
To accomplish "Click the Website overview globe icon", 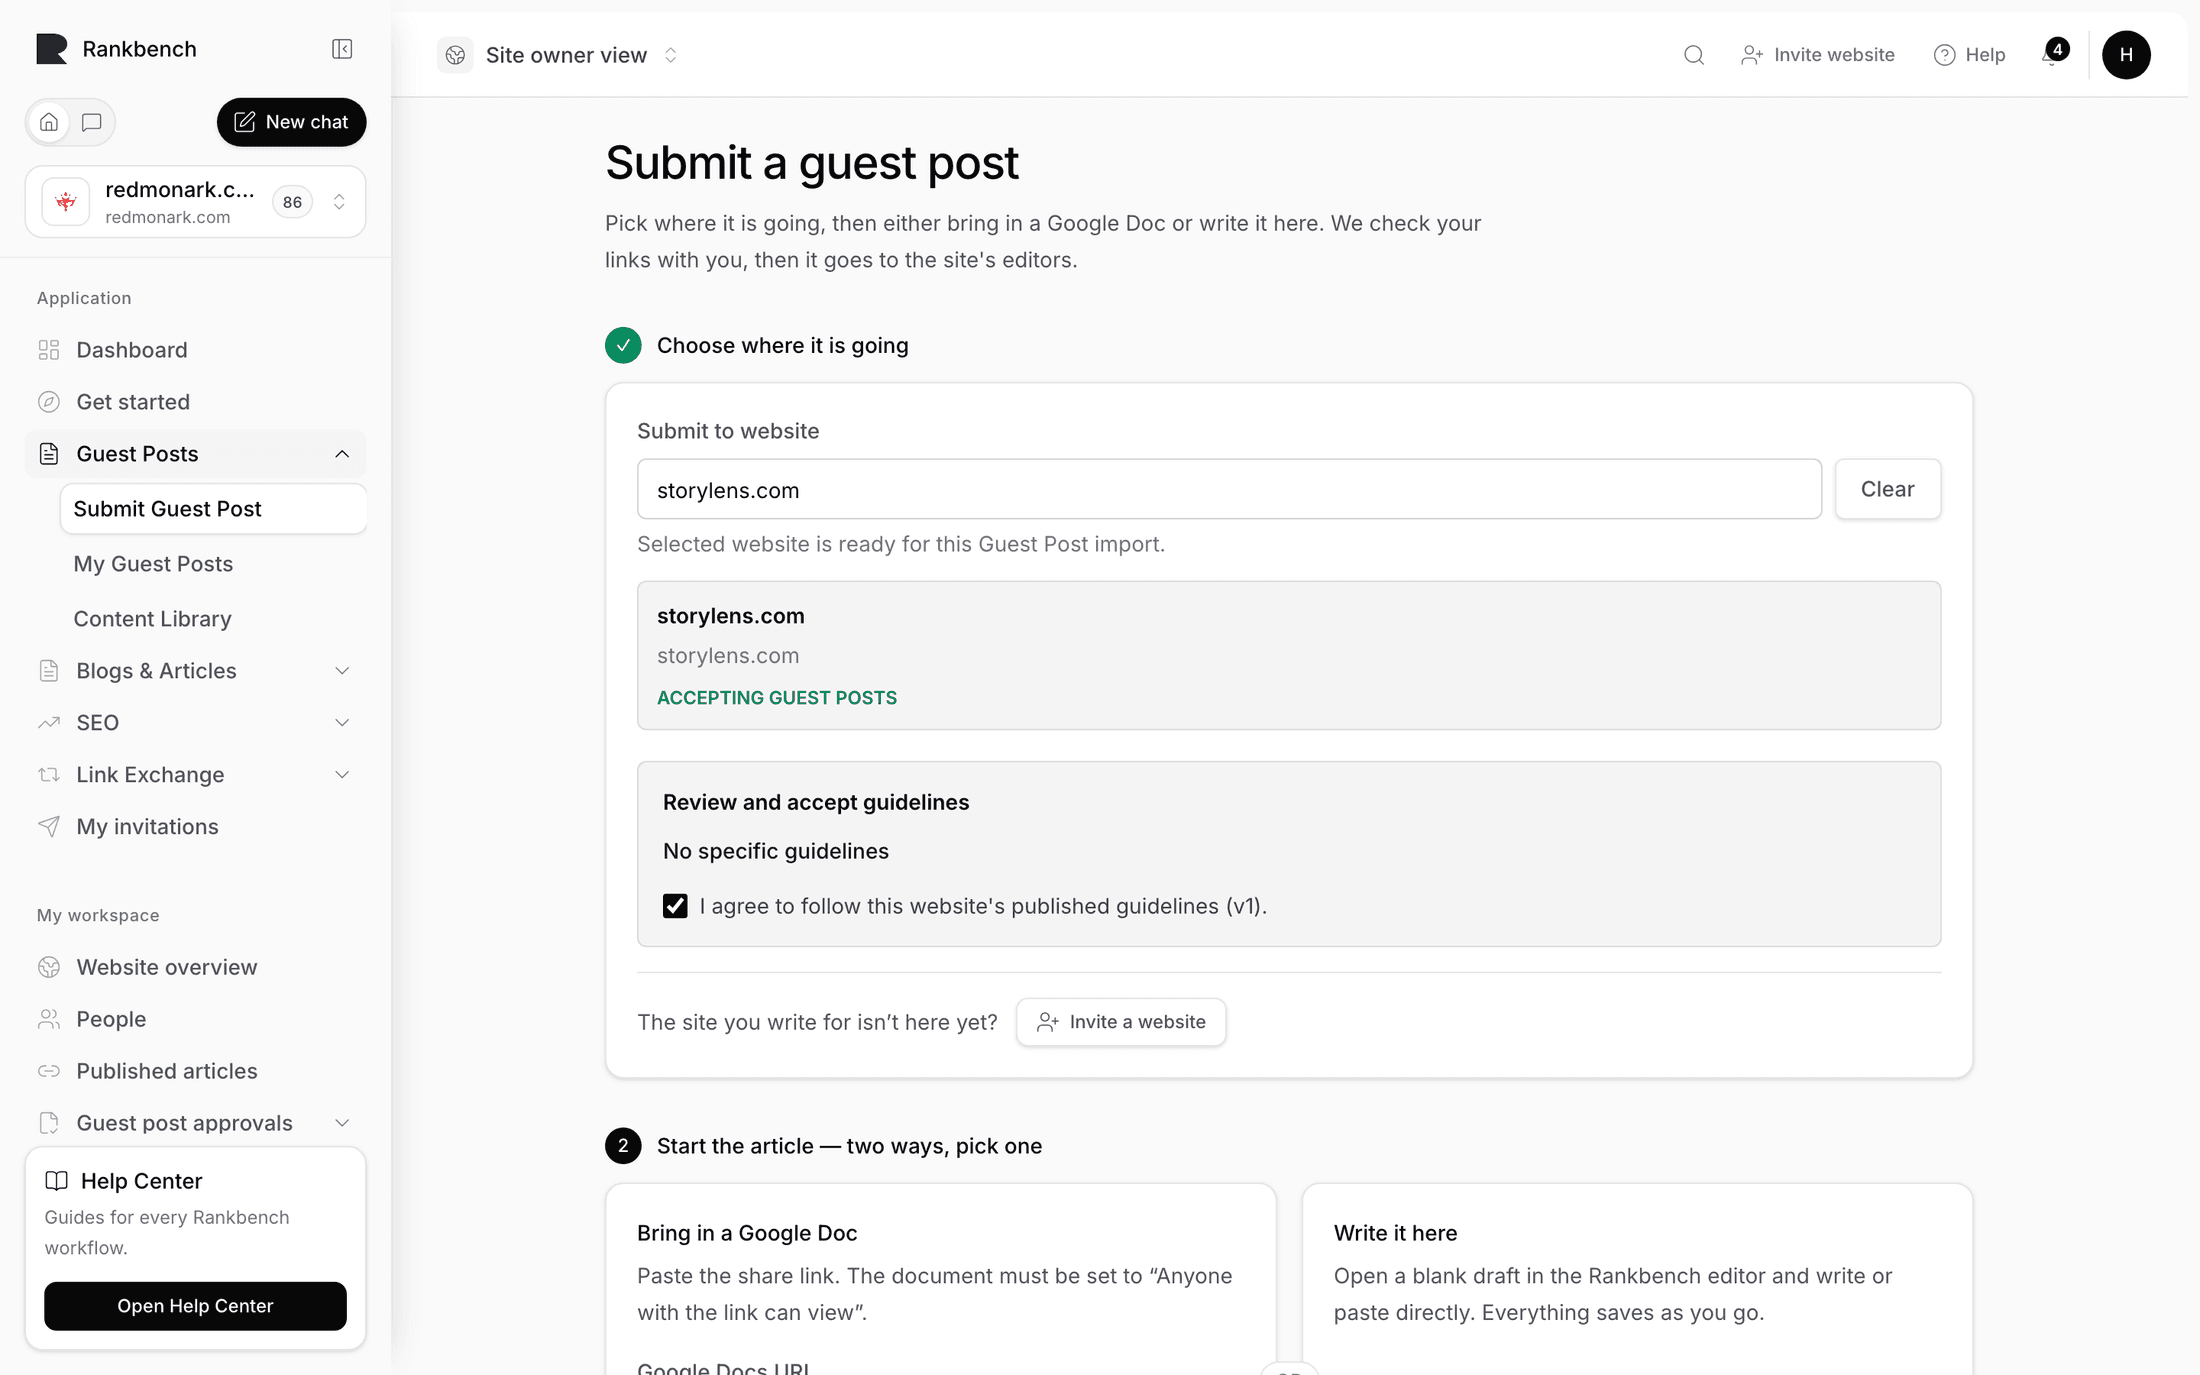I will click(x=49, y=967).
